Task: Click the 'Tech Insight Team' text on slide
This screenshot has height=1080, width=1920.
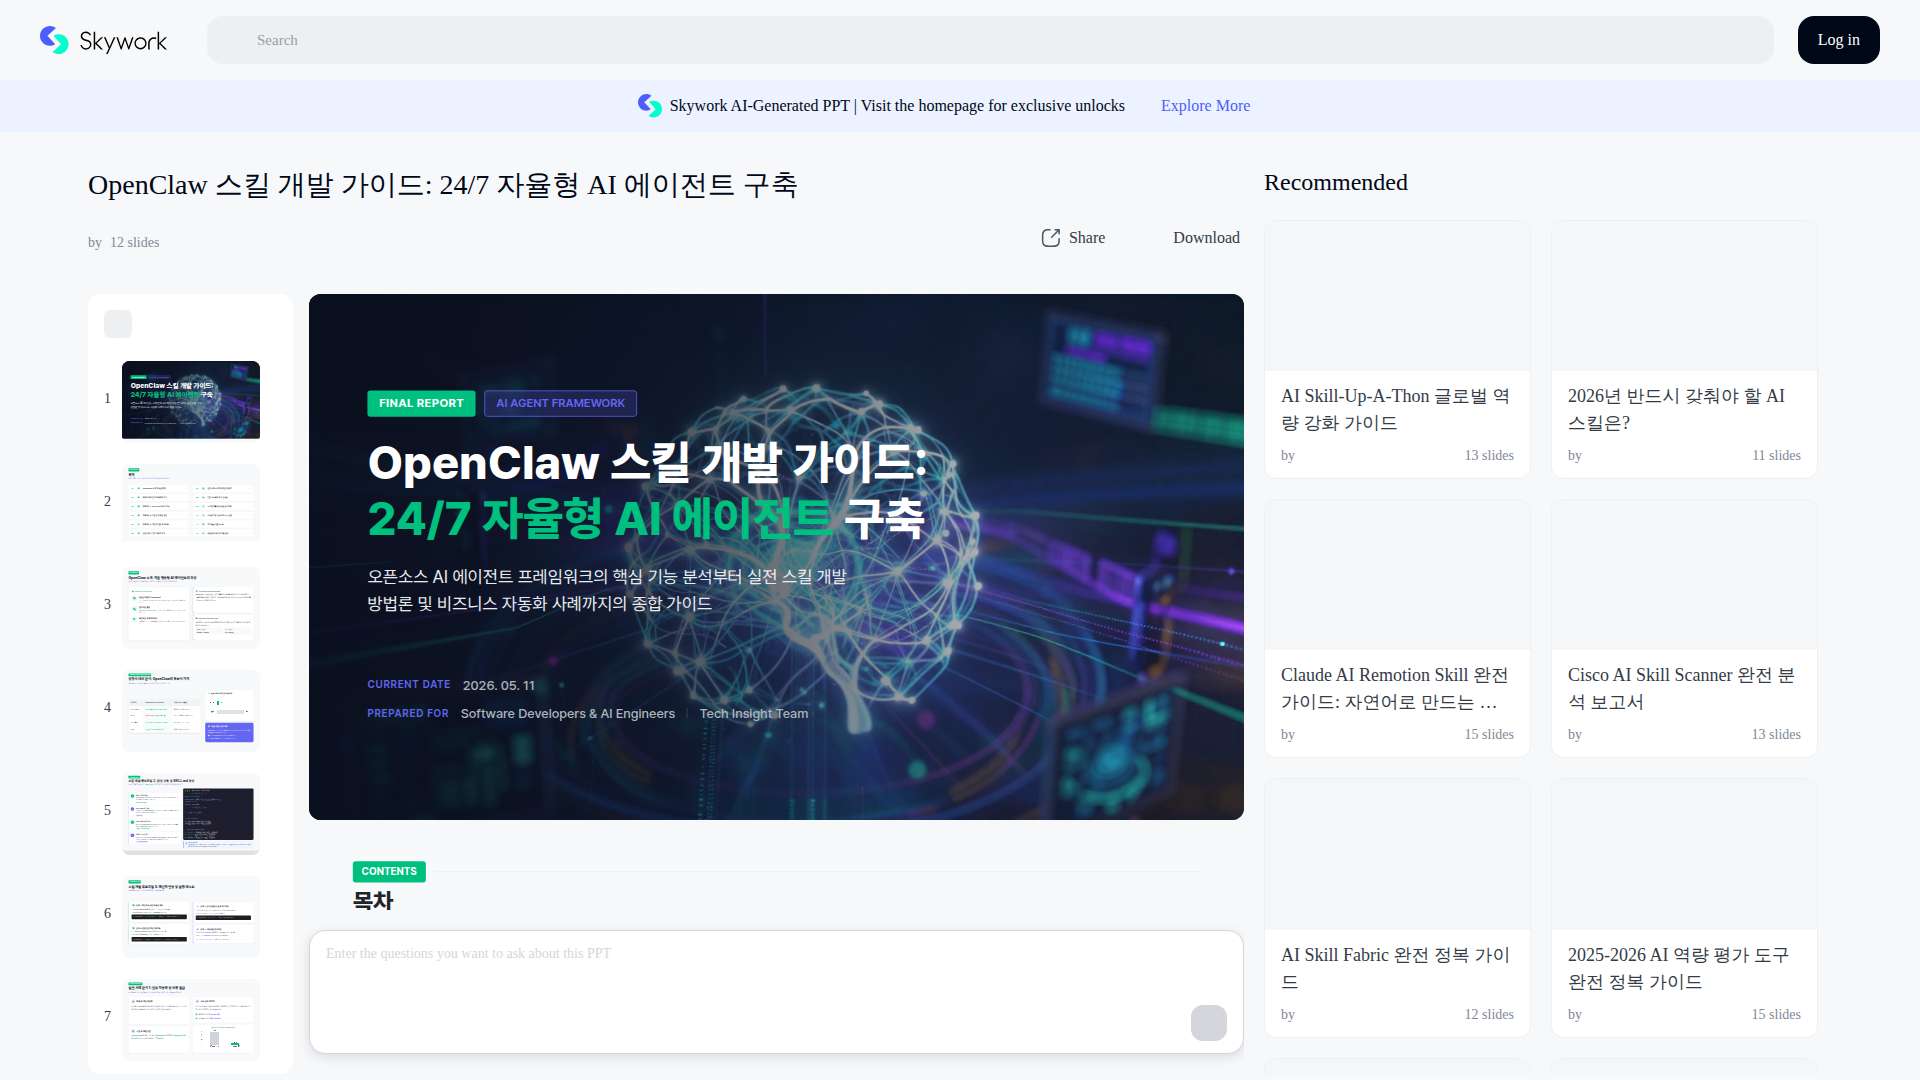Action: point(754,714)
